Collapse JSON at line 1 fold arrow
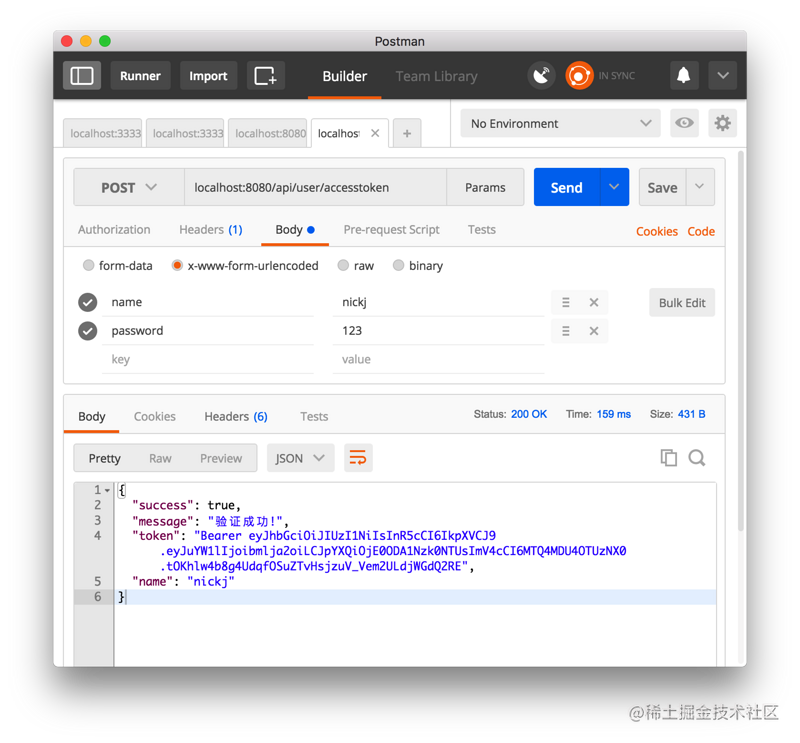 [107, 490]
